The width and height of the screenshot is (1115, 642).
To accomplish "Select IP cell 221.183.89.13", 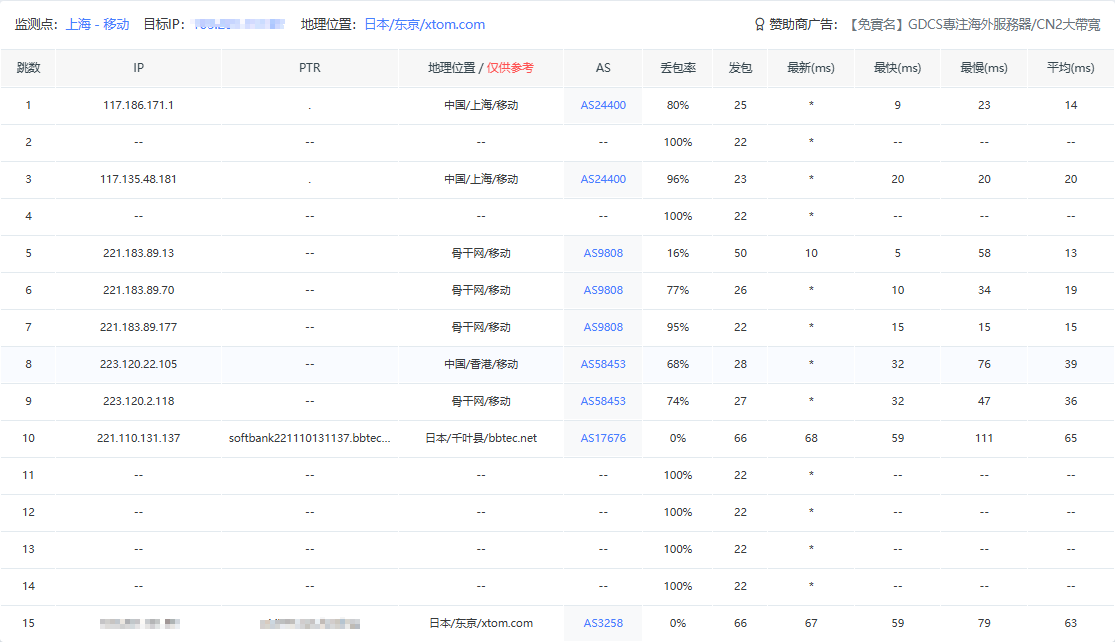I will tap(139, 253).
